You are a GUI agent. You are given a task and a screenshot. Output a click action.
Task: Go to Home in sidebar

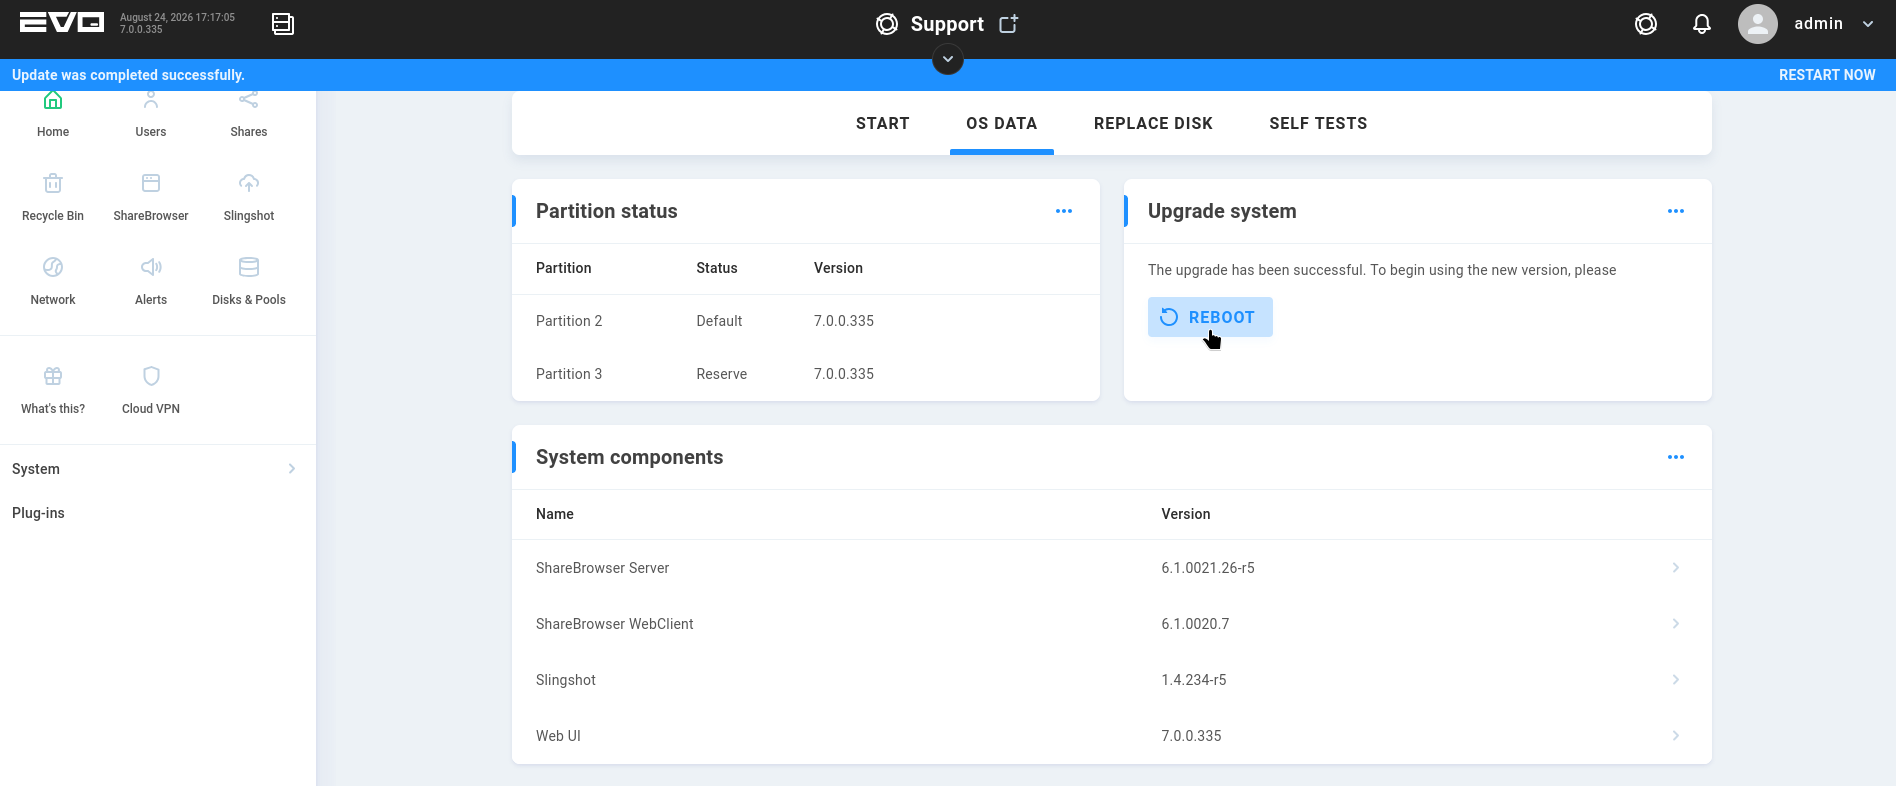(x=53, y=114)
